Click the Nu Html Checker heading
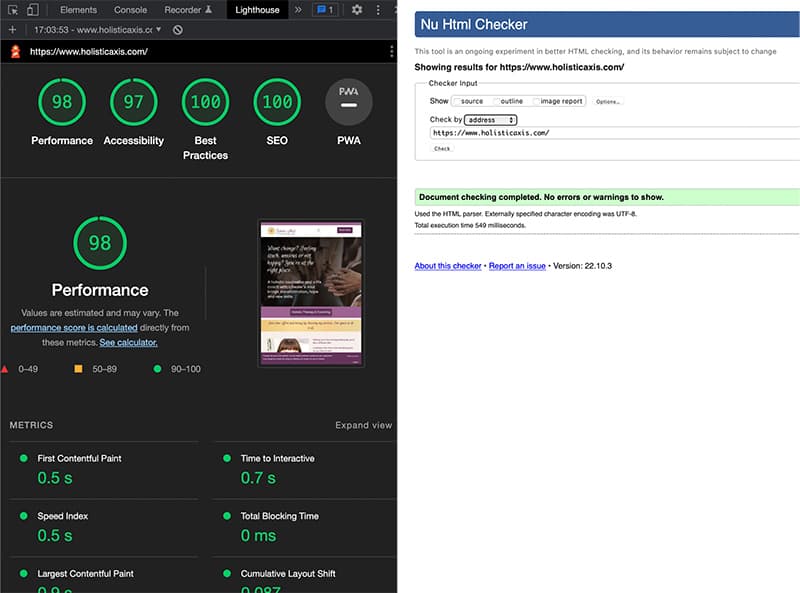This screenshot has height=593, width=800. click(474, 24)
